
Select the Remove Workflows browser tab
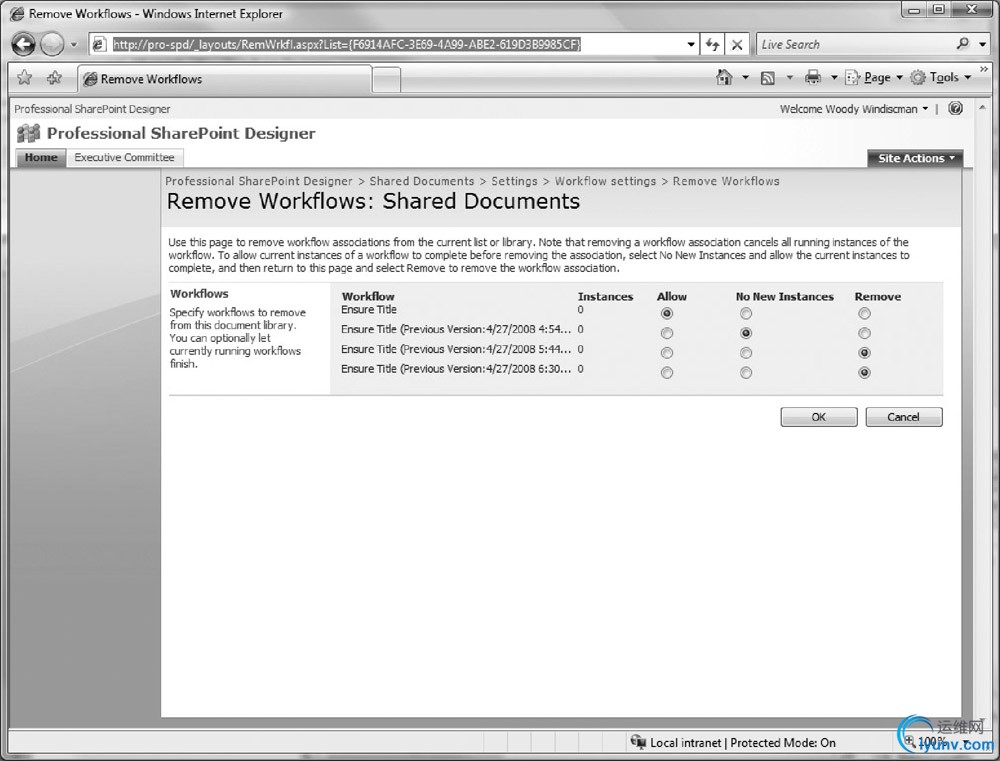coord(224,79)
